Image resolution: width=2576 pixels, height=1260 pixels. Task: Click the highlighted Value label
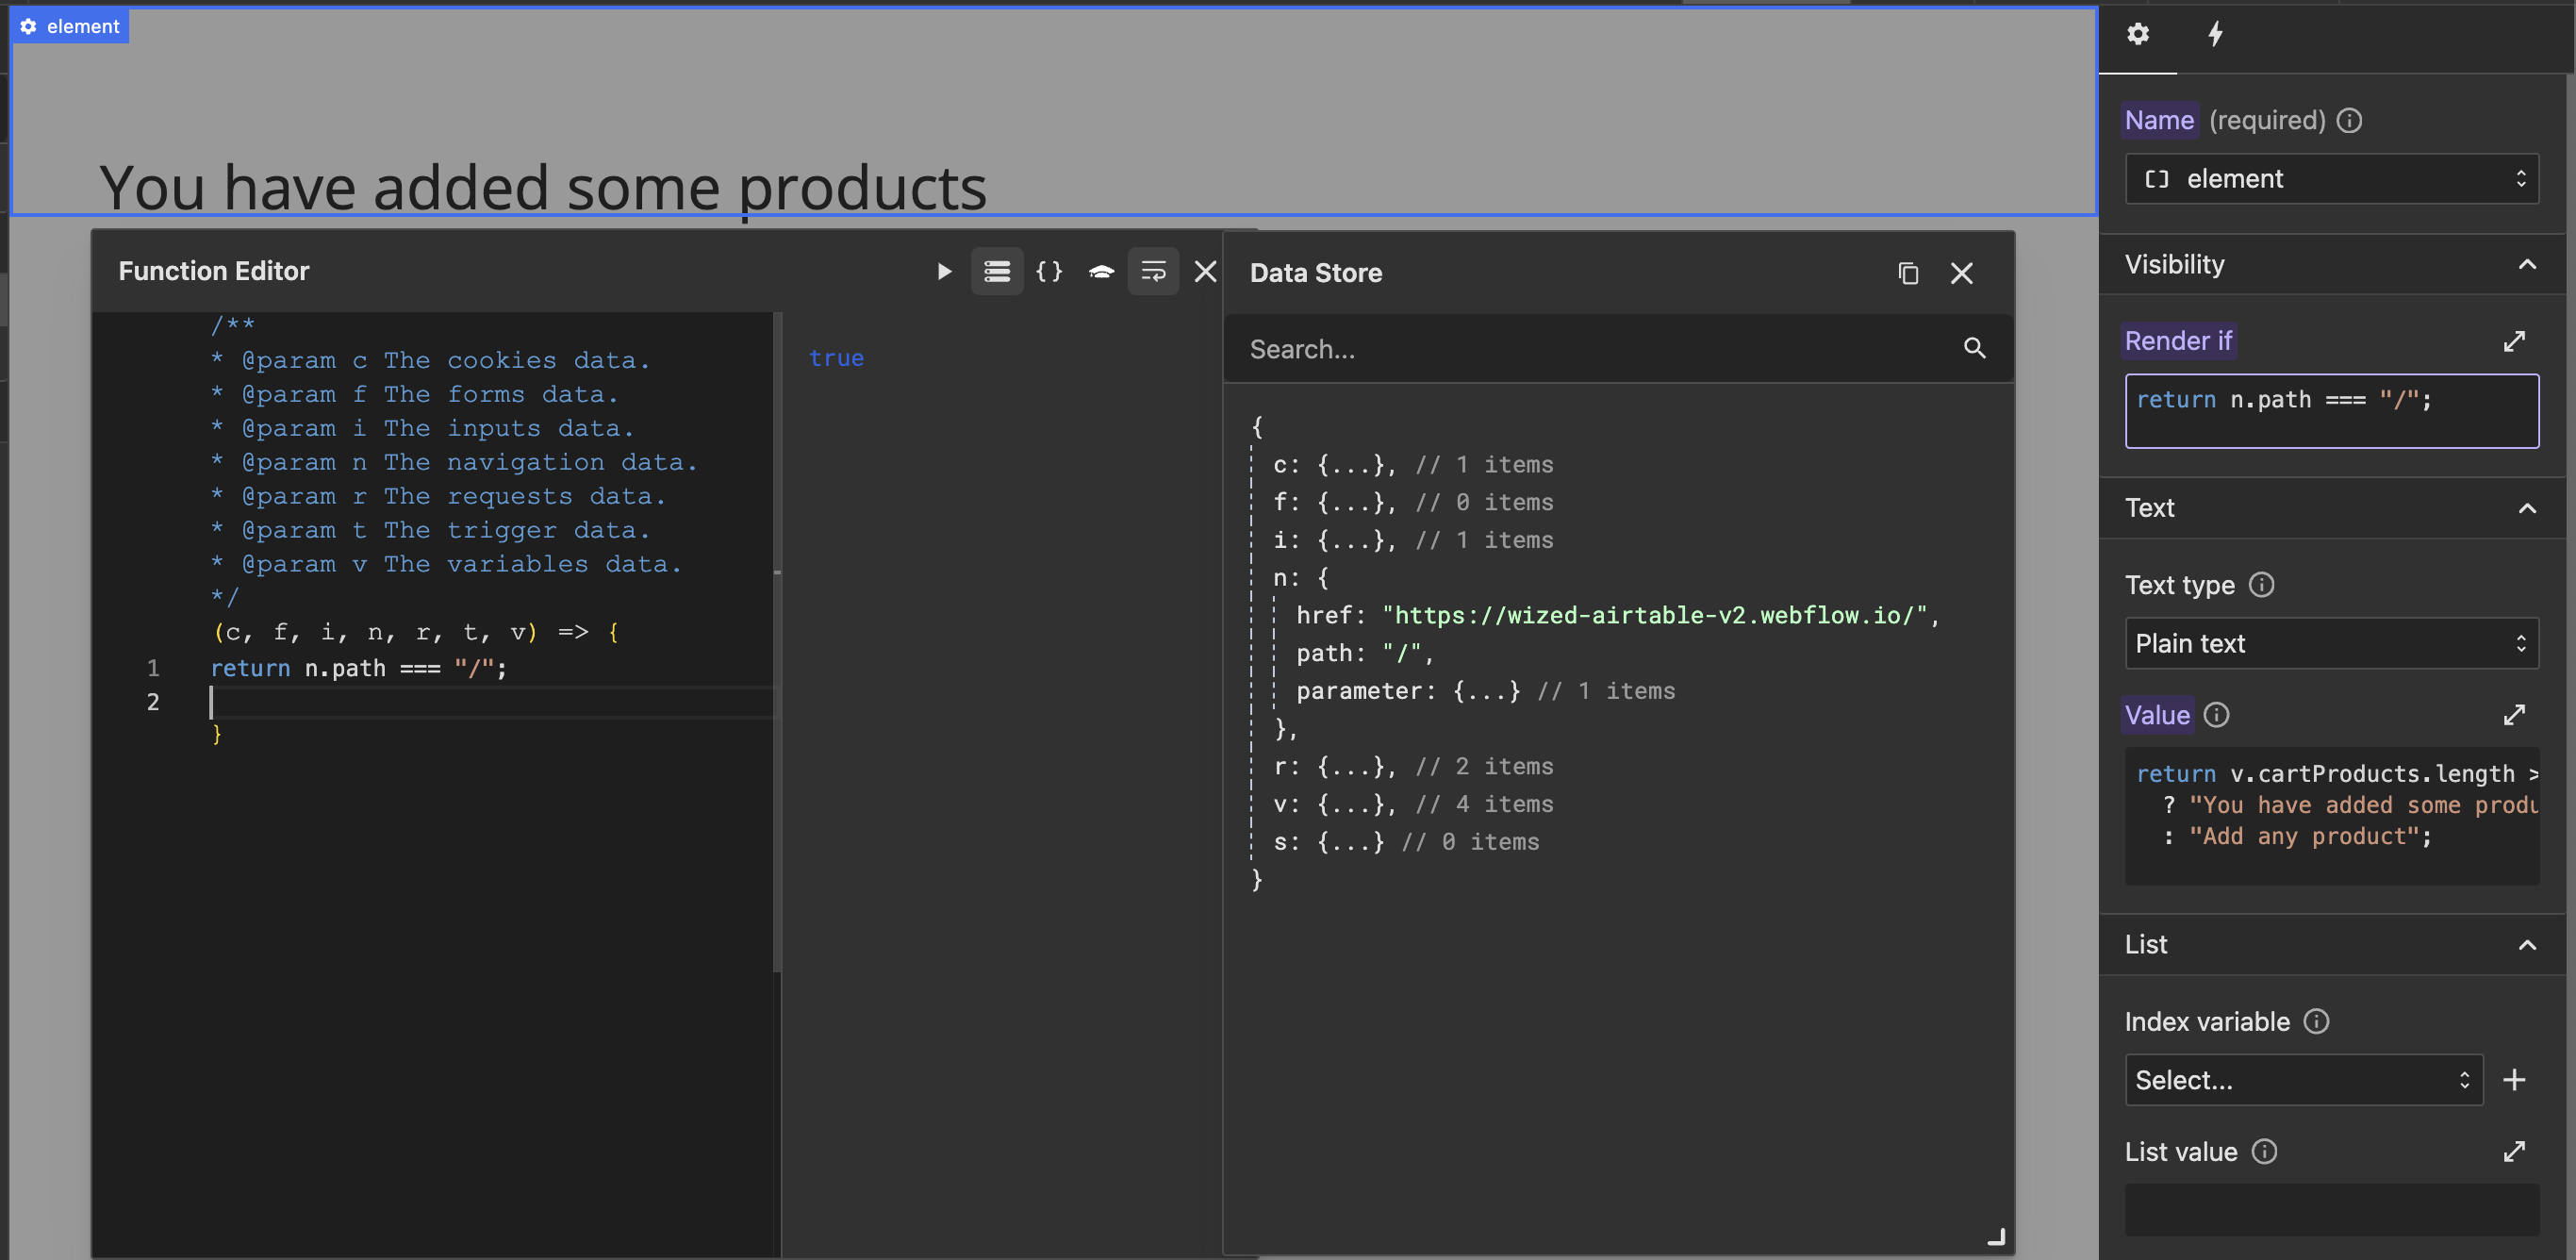pos(2157,715)
